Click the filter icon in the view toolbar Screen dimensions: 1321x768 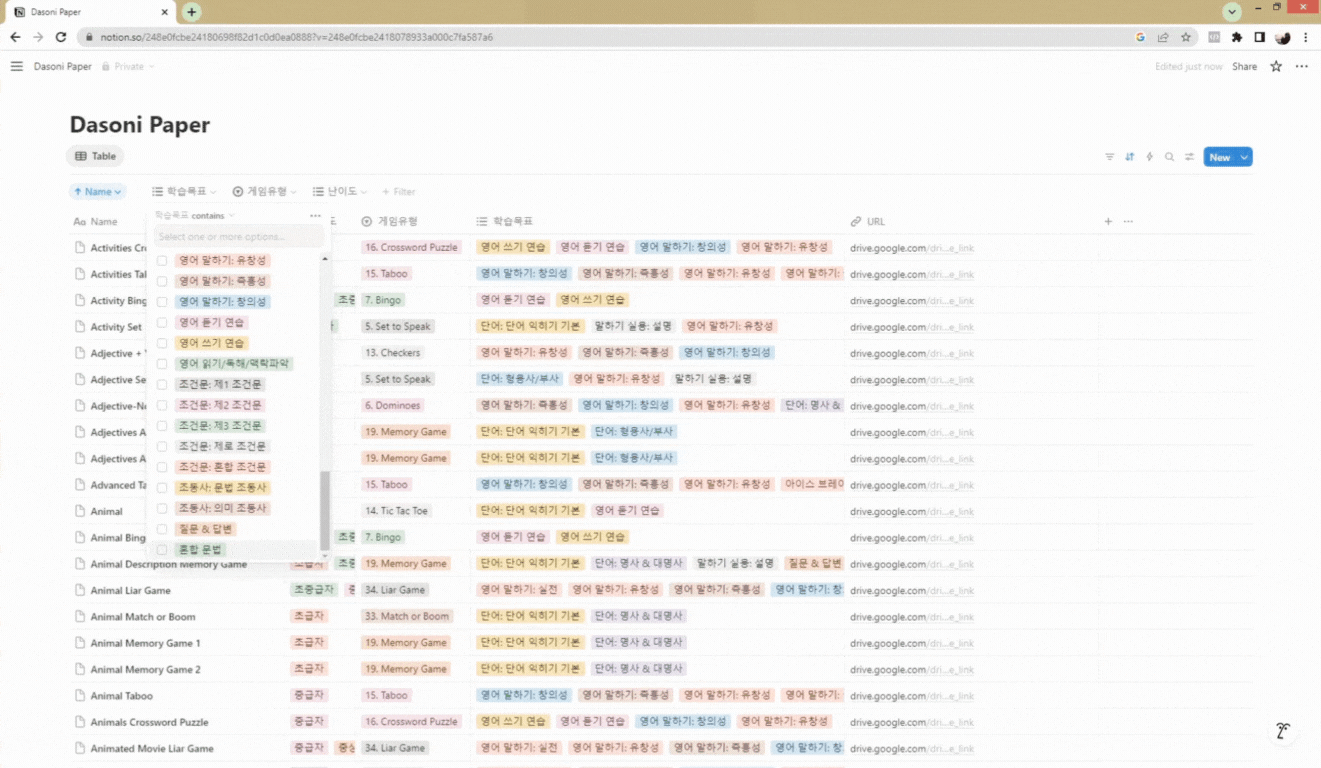tap(1109, 157)
